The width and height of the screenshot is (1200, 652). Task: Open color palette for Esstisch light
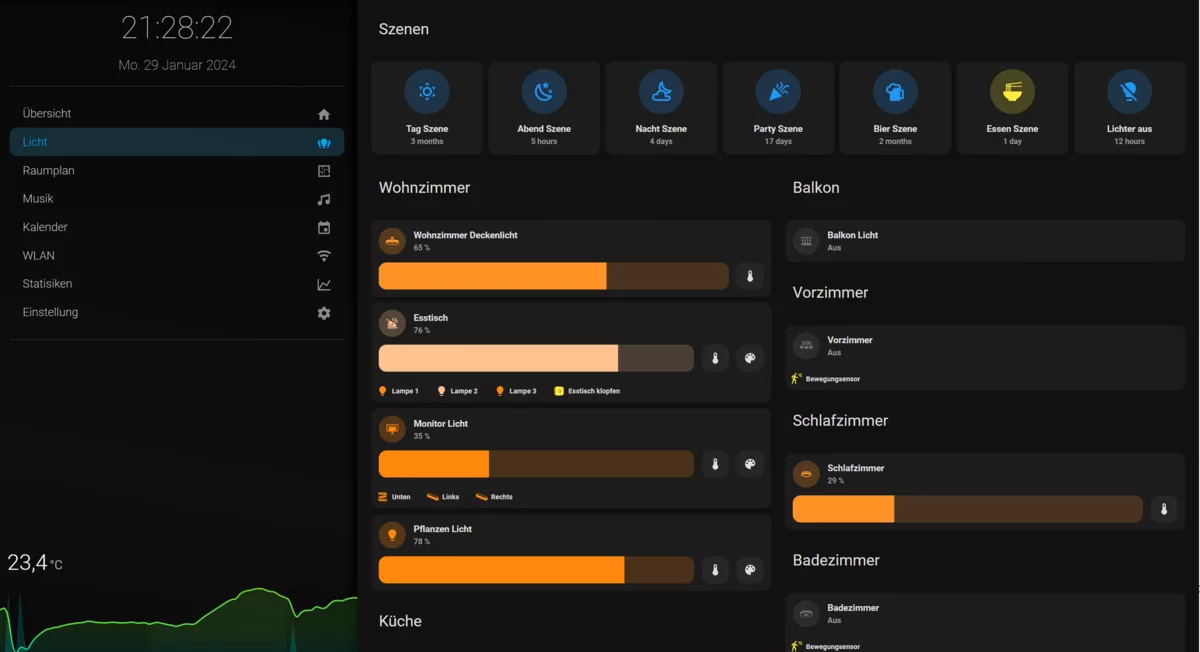coord(750,358)
